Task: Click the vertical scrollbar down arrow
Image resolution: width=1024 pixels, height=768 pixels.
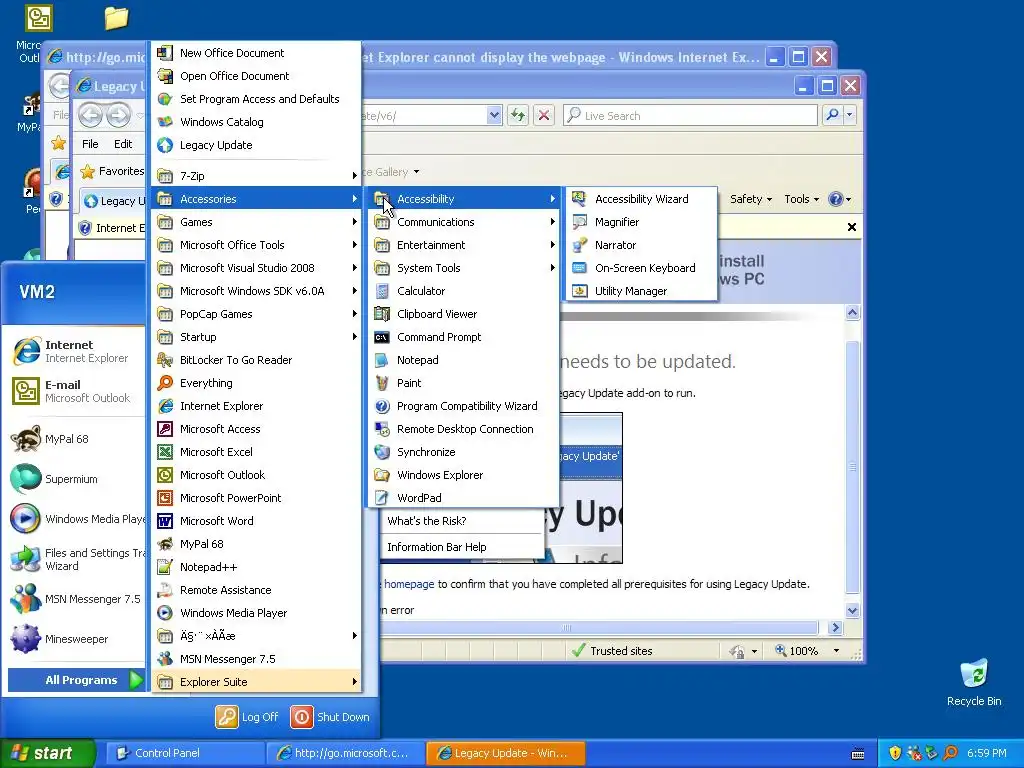Action: 852,611
